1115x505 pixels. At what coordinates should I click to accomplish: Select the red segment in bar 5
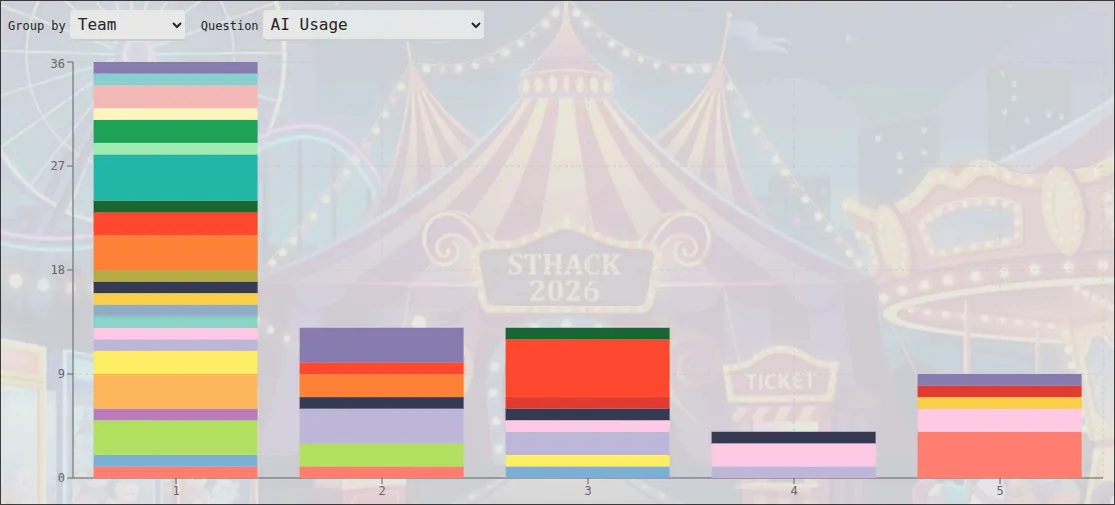[x=1000, y=391]
